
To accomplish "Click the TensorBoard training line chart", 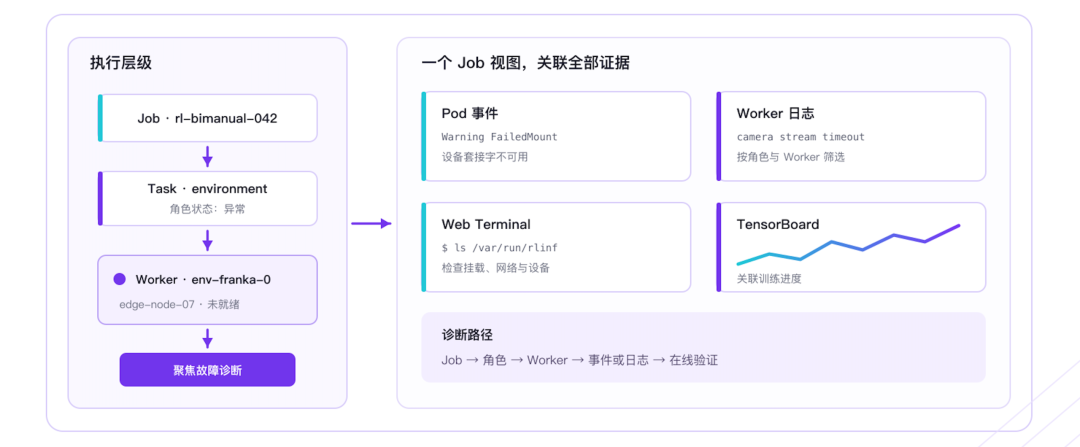I will [x=848, y=246].
